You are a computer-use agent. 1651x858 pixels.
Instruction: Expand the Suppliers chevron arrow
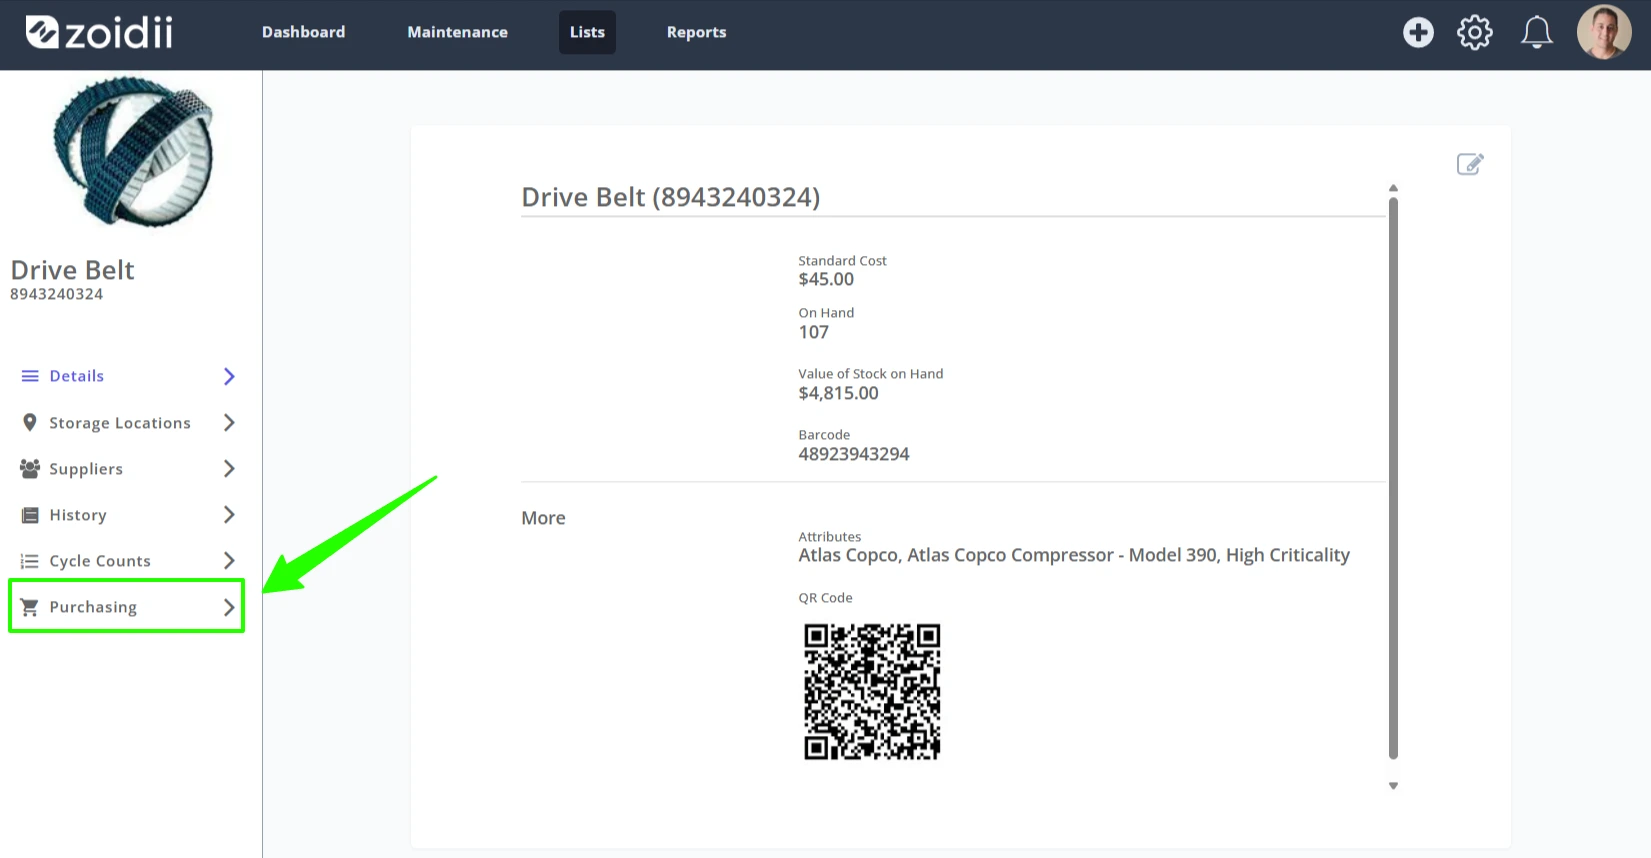click(x=229, y=469)
